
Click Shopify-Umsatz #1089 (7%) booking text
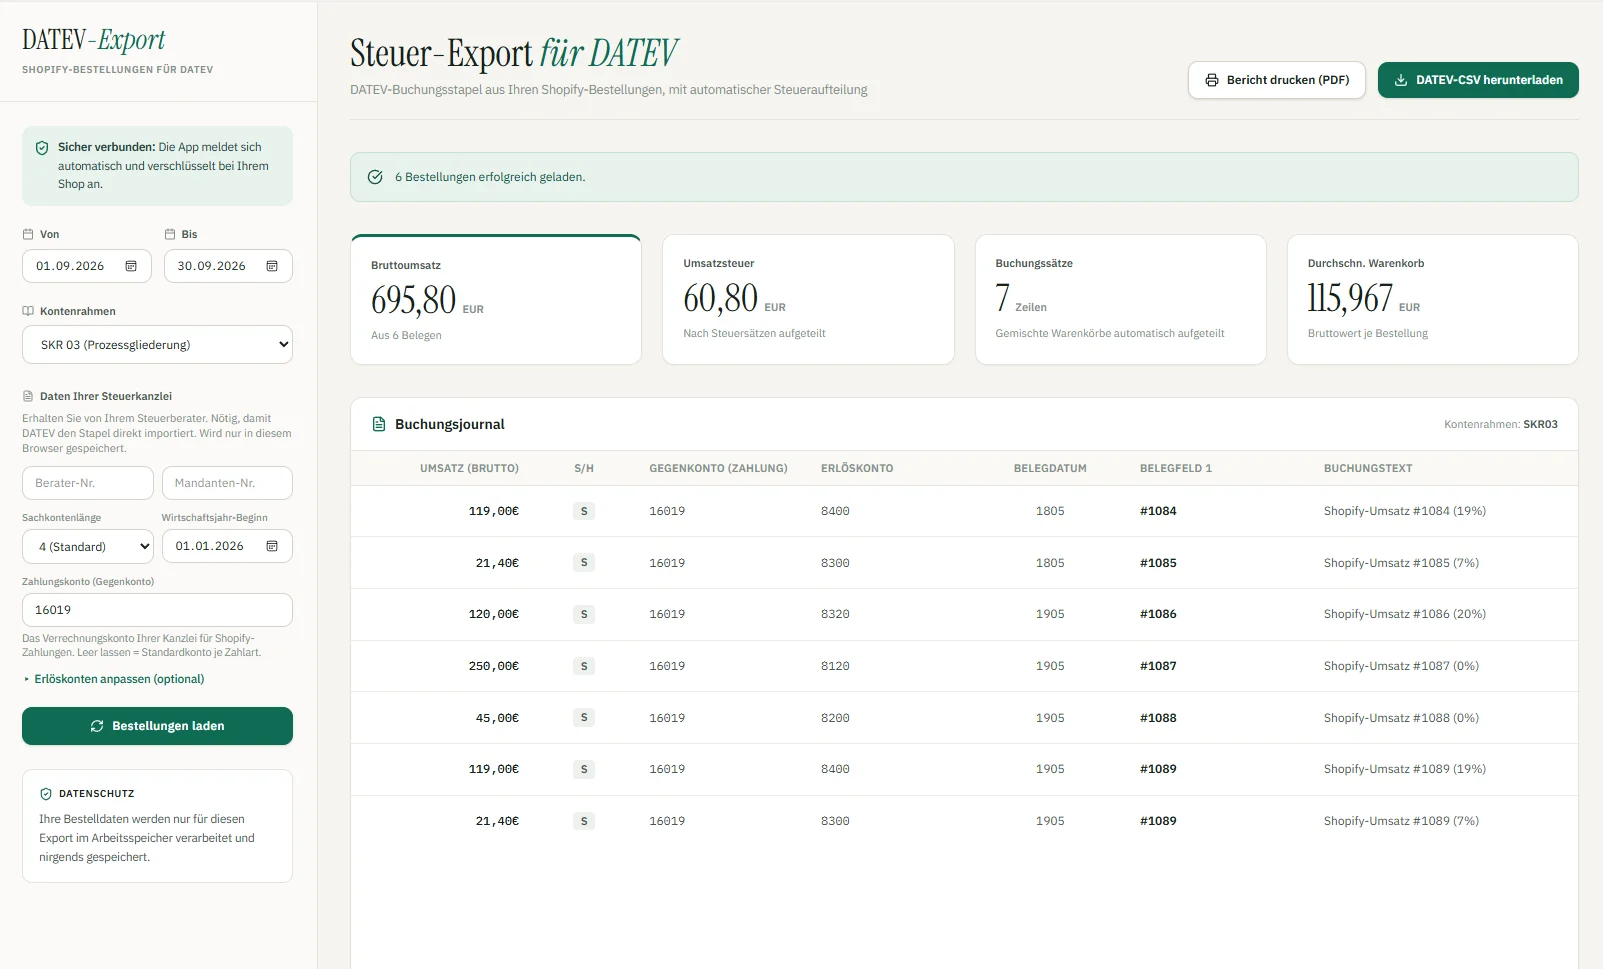(1401, 821)
